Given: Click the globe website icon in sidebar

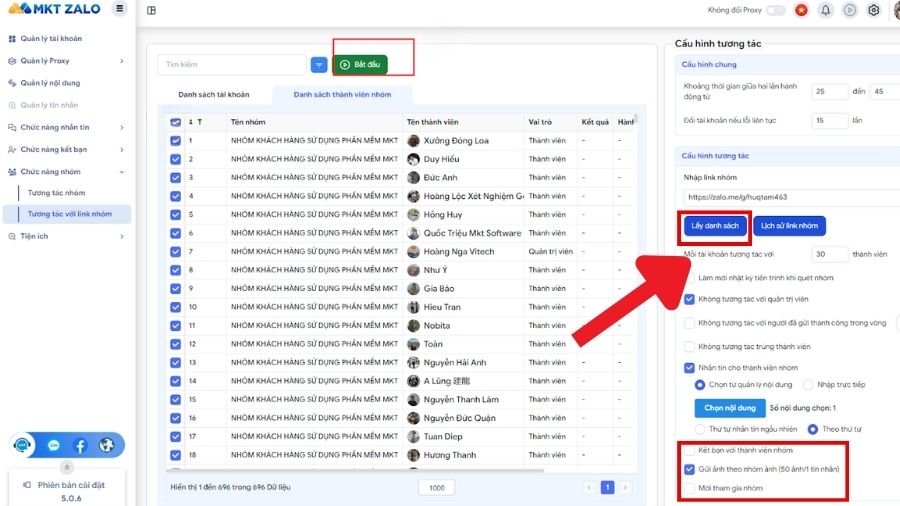Looking at the screenshot, I should coord(106,445).
